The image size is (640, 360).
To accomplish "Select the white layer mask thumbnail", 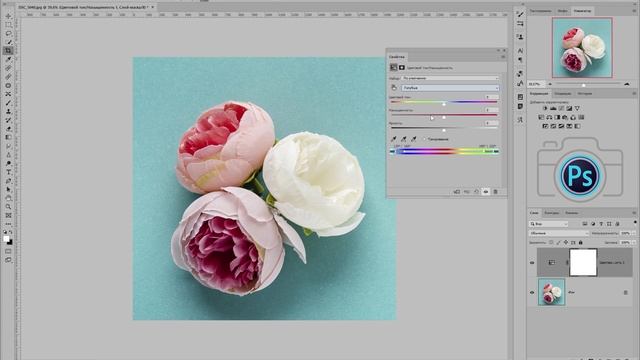I will pos(583,262).
